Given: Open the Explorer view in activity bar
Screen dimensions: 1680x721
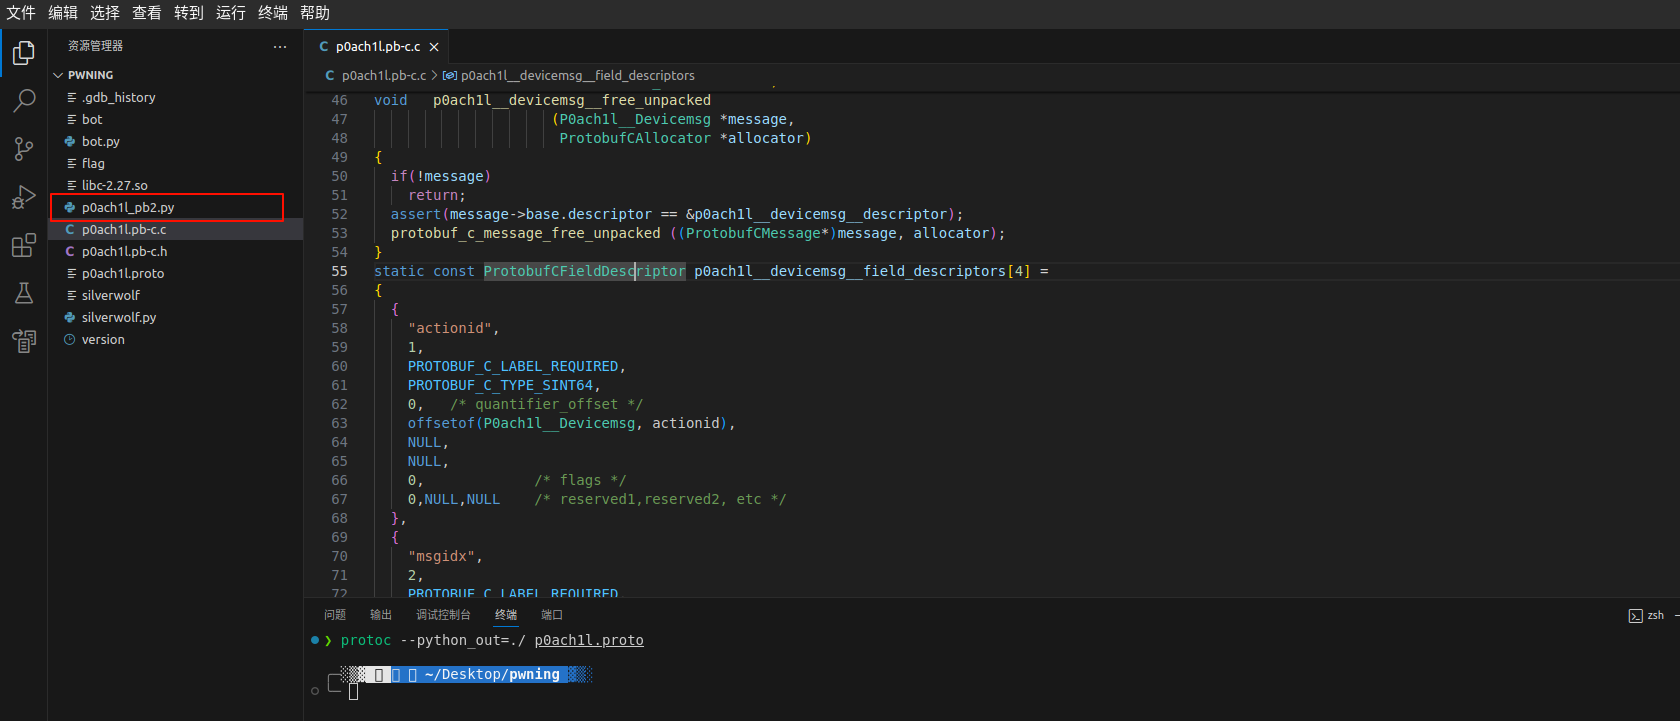Looking at the screenshot, I should 24,52.
